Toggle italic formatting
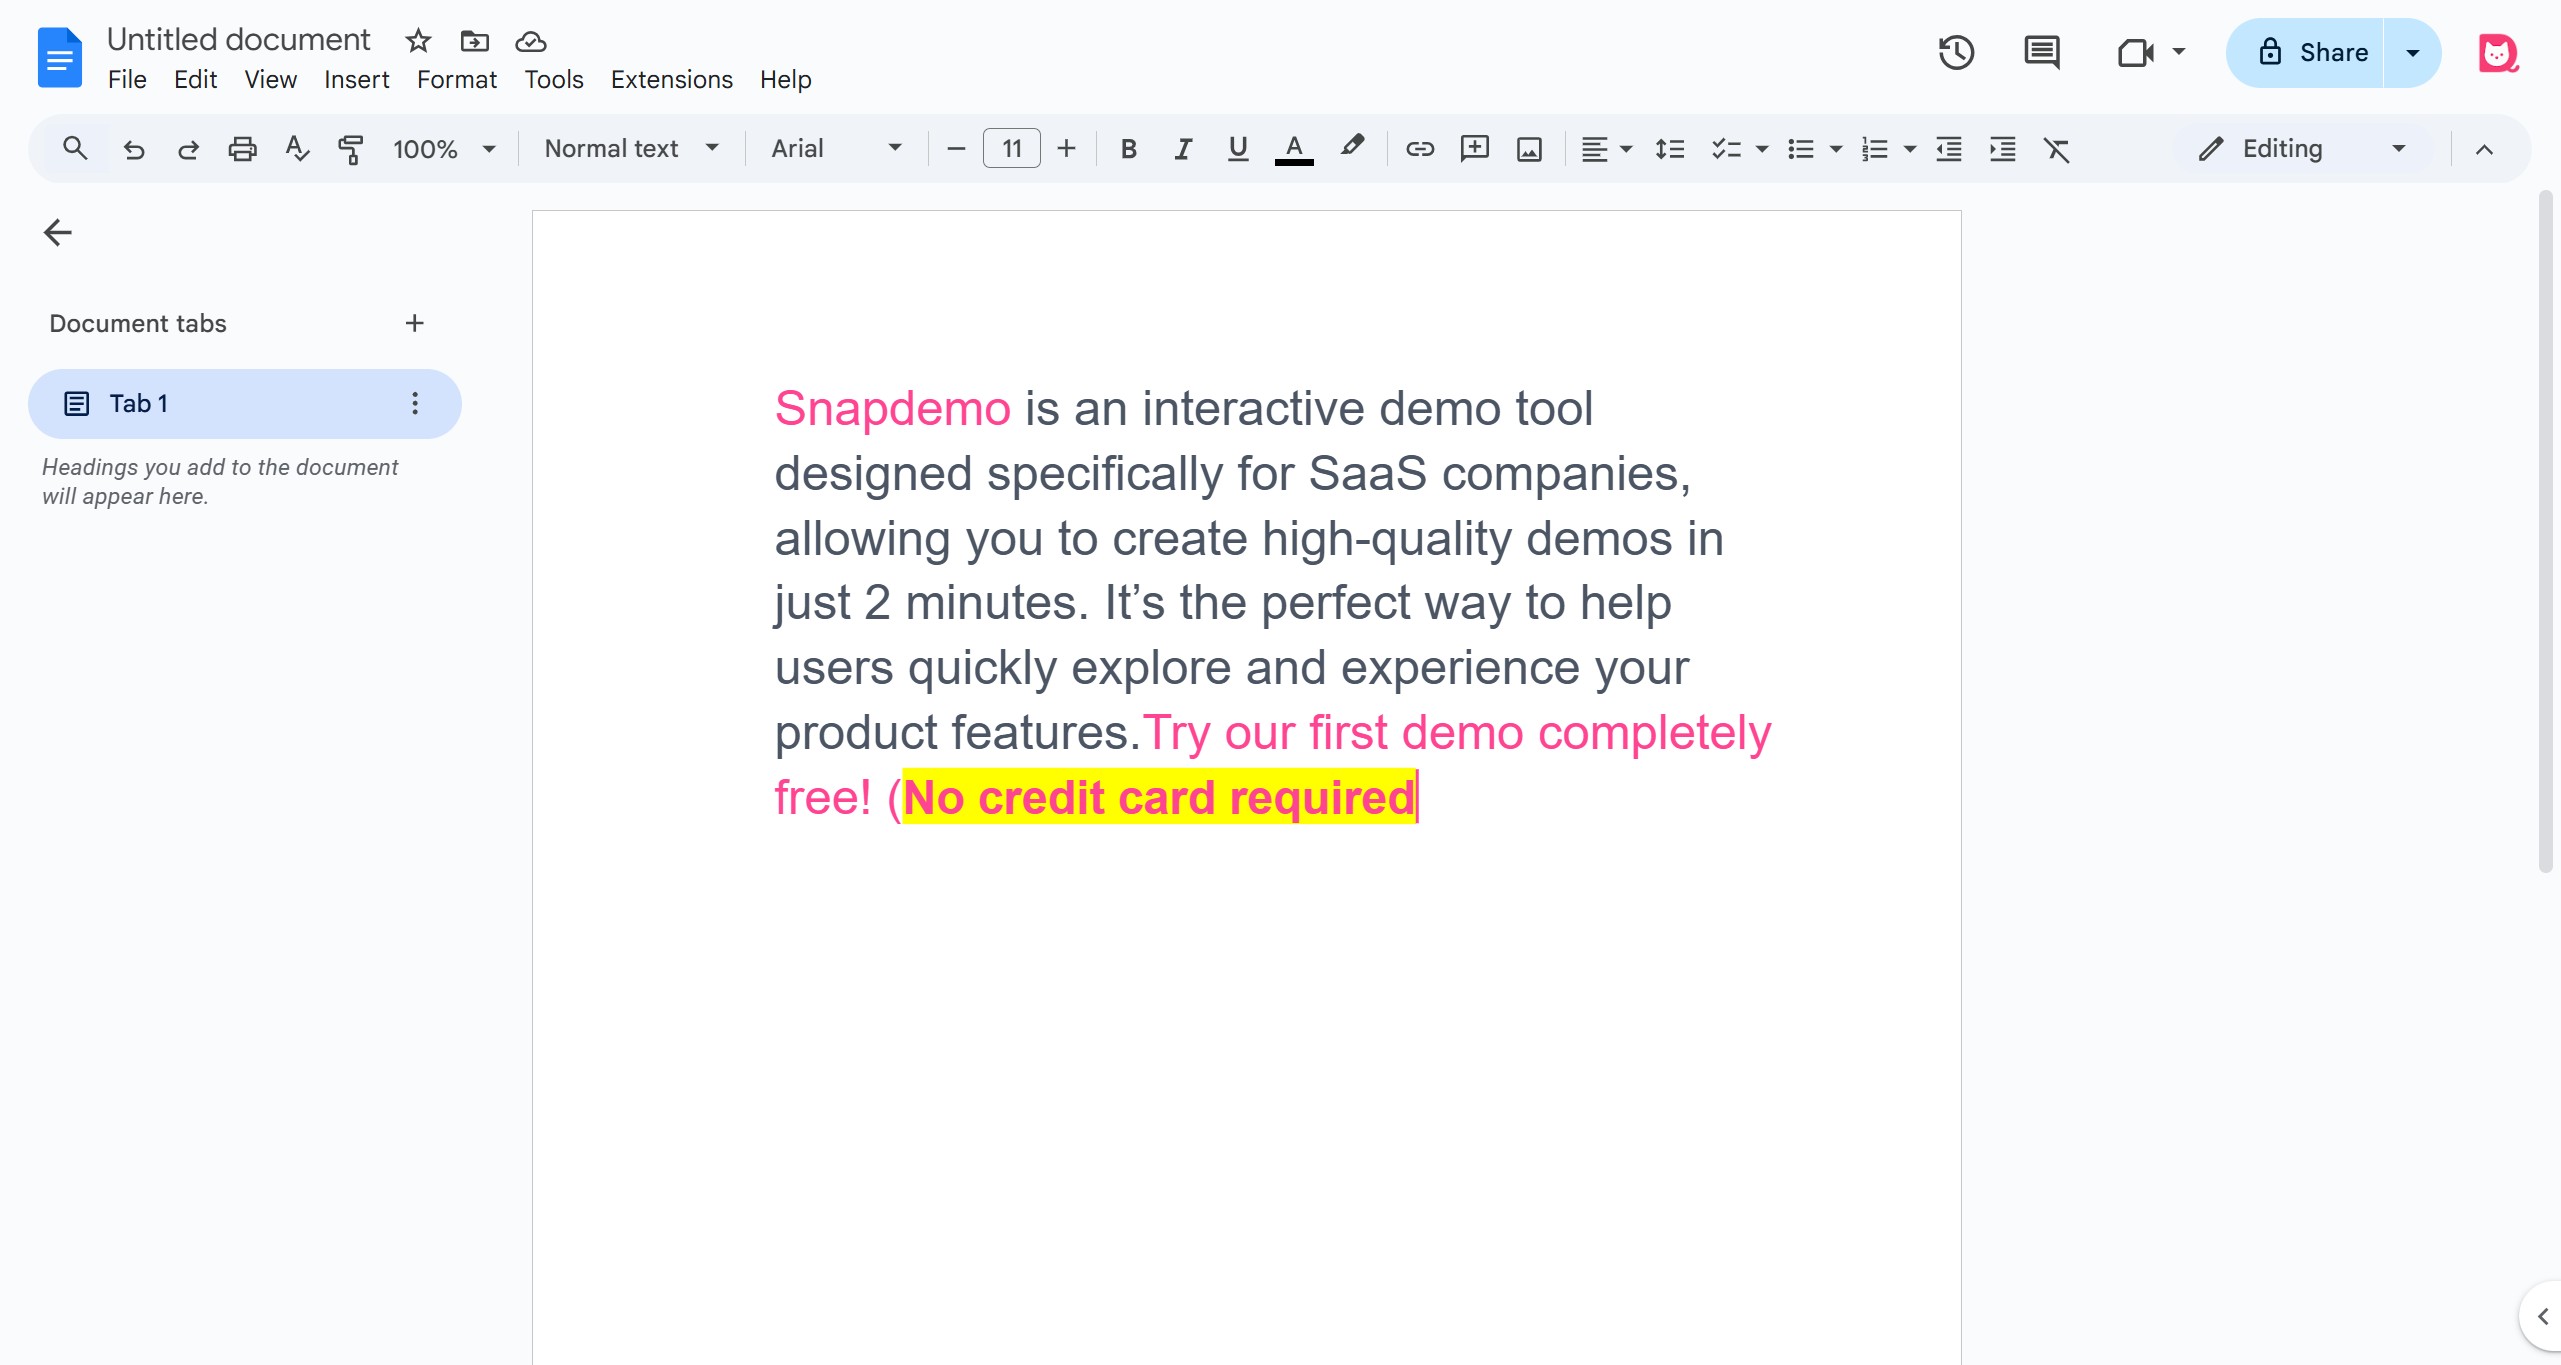The image size is (2561, 1365). click(x=1183, y=149)
